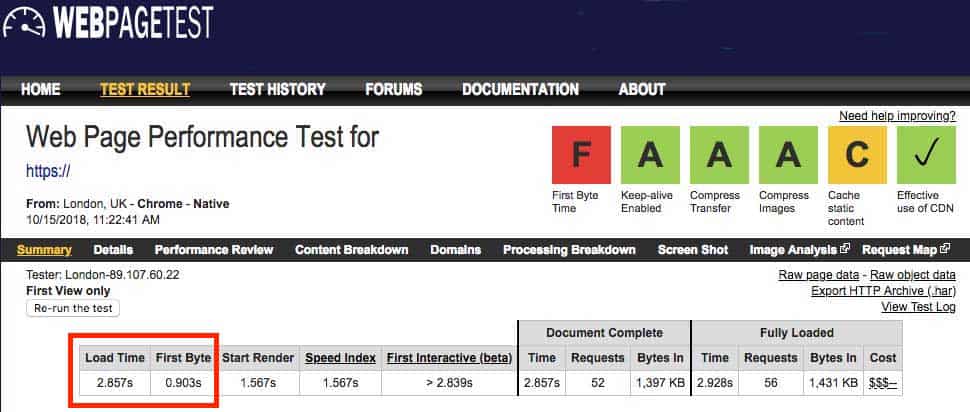Viewport: 970px width, 412px height.
Task: Select the Fully Loaded Requests value 56
Action: pos(771,383)
